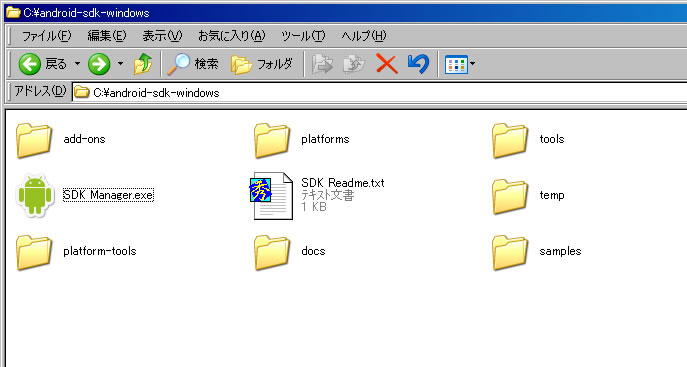
Task: Toggle the フォルダ folders pane
Action: 262,64
